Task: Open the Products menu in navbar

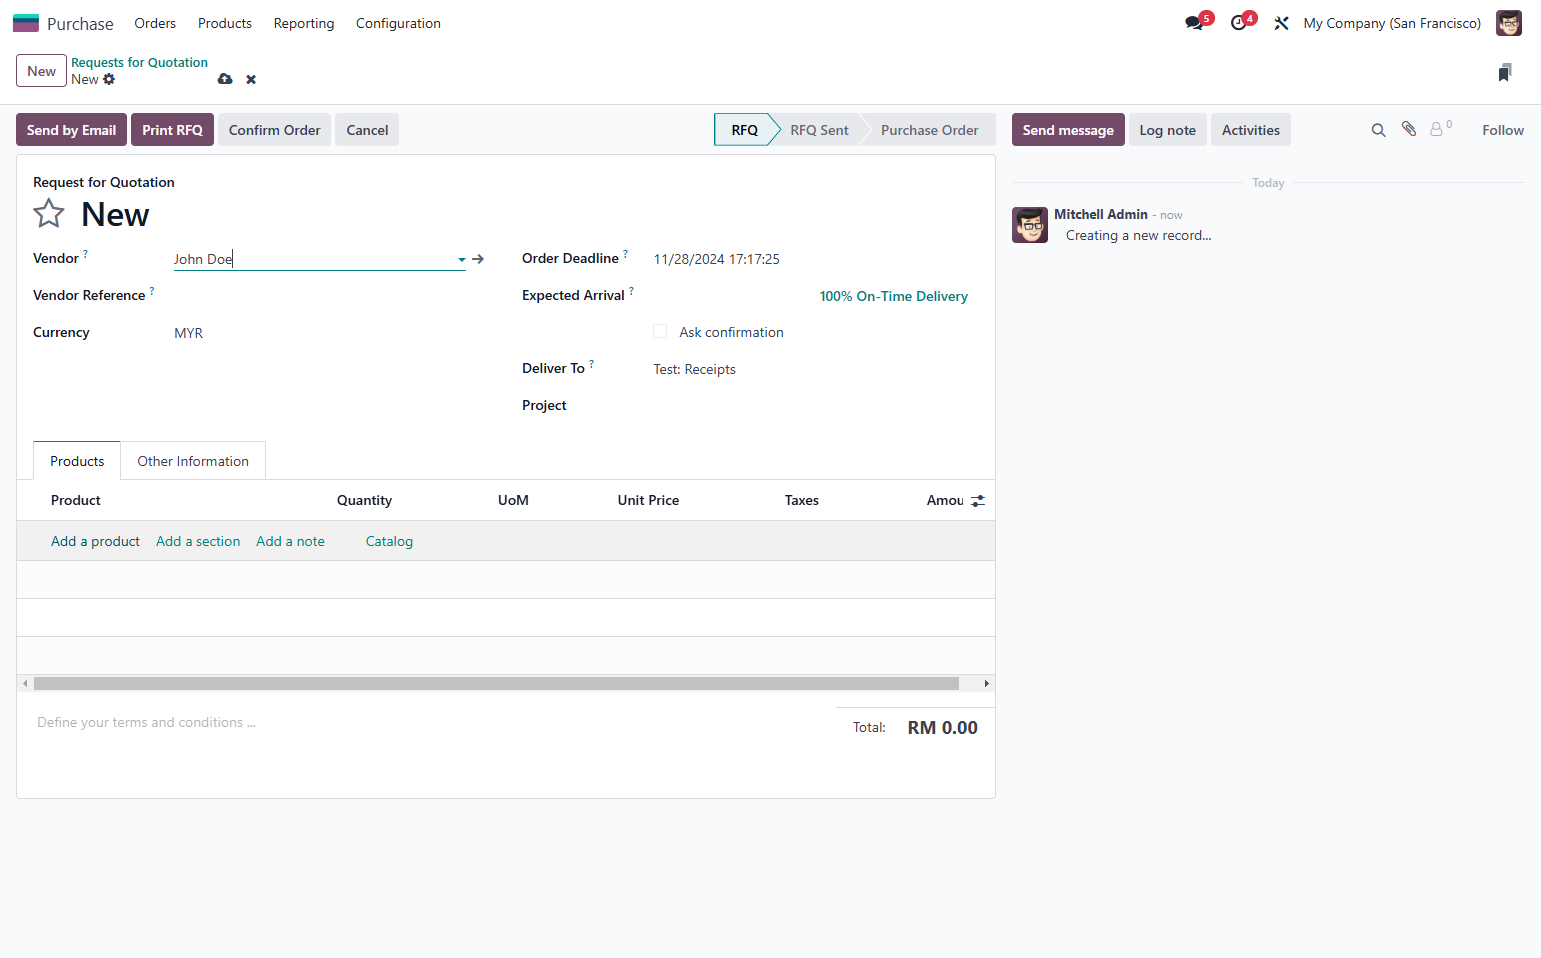Action: (225, 23)
